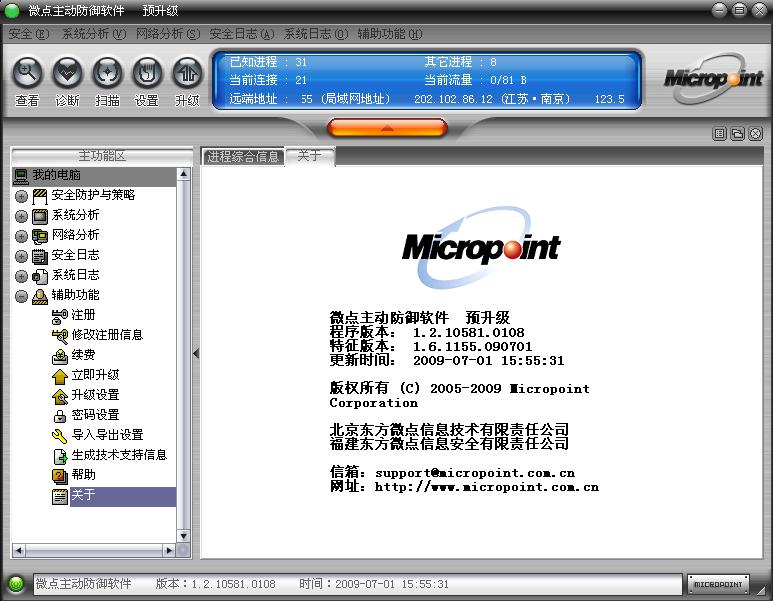Click the 密码设置 padlock icon
The image size is (773, 601).
click(x=60, y=416)
